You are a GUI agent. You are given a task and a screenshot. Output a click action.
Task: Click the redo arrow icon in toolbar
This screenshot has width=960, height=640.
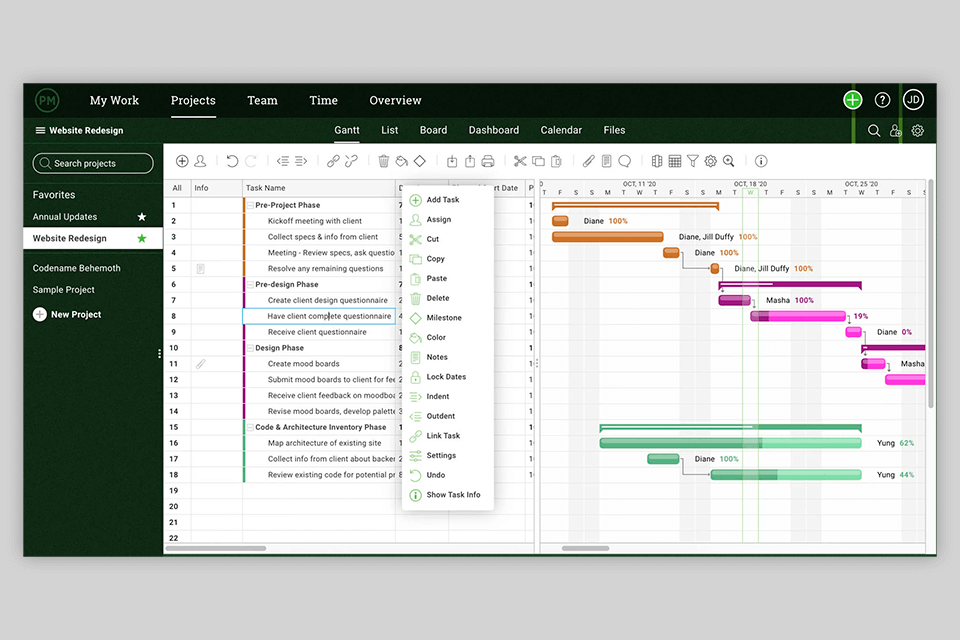click(x=250, y=161)
